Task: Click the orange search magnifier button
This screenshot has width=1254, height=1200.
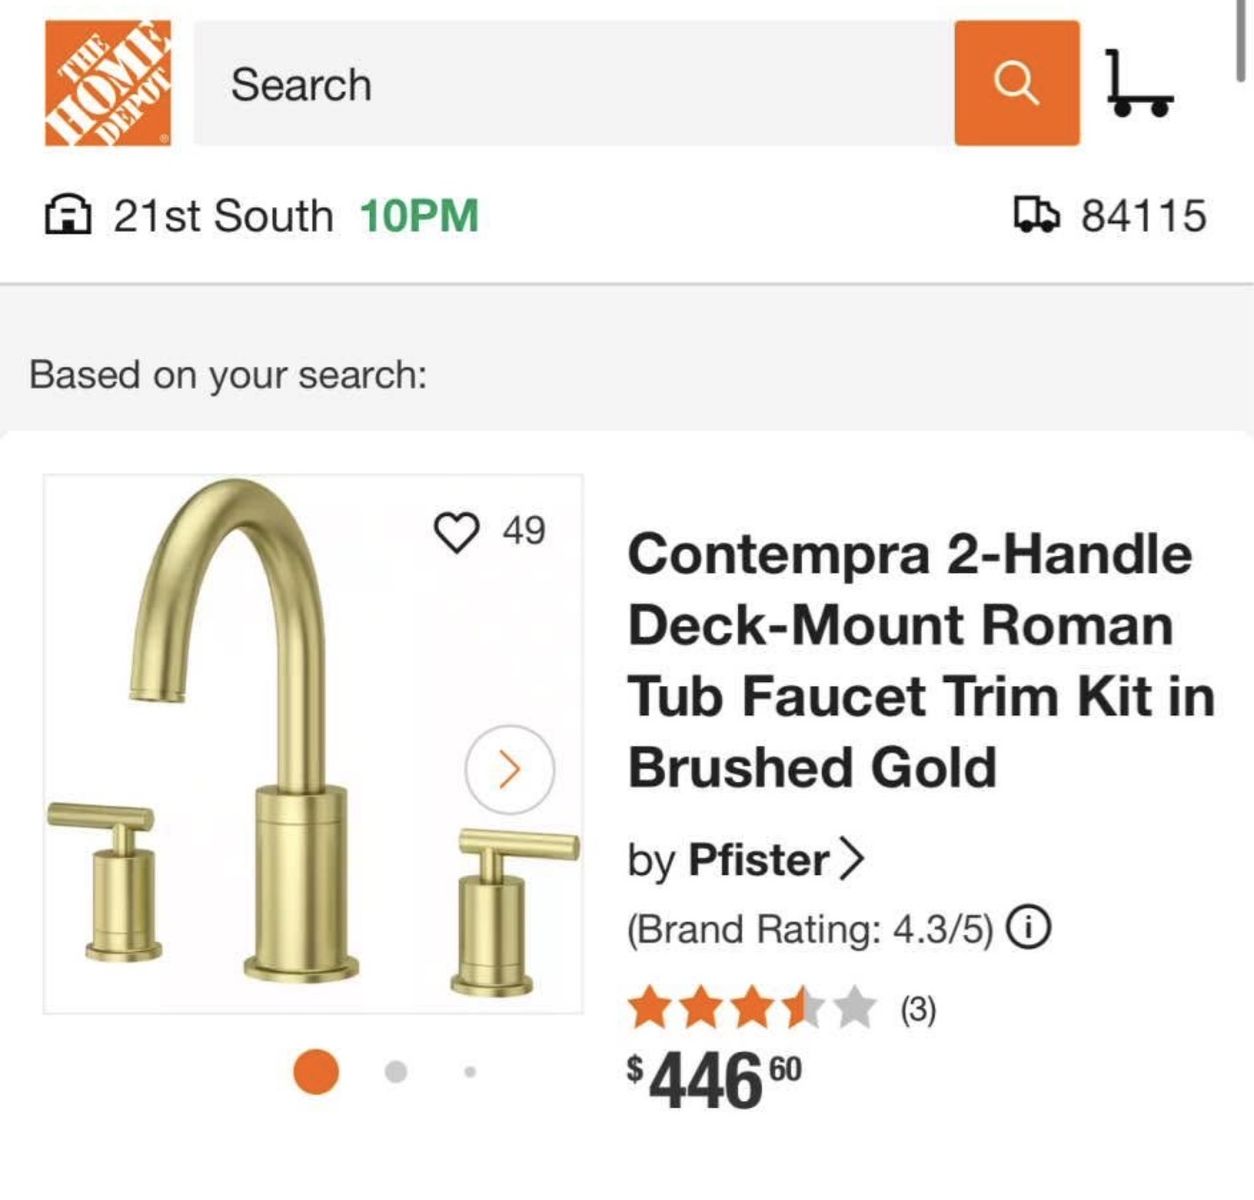Action: click(1016, 83)
